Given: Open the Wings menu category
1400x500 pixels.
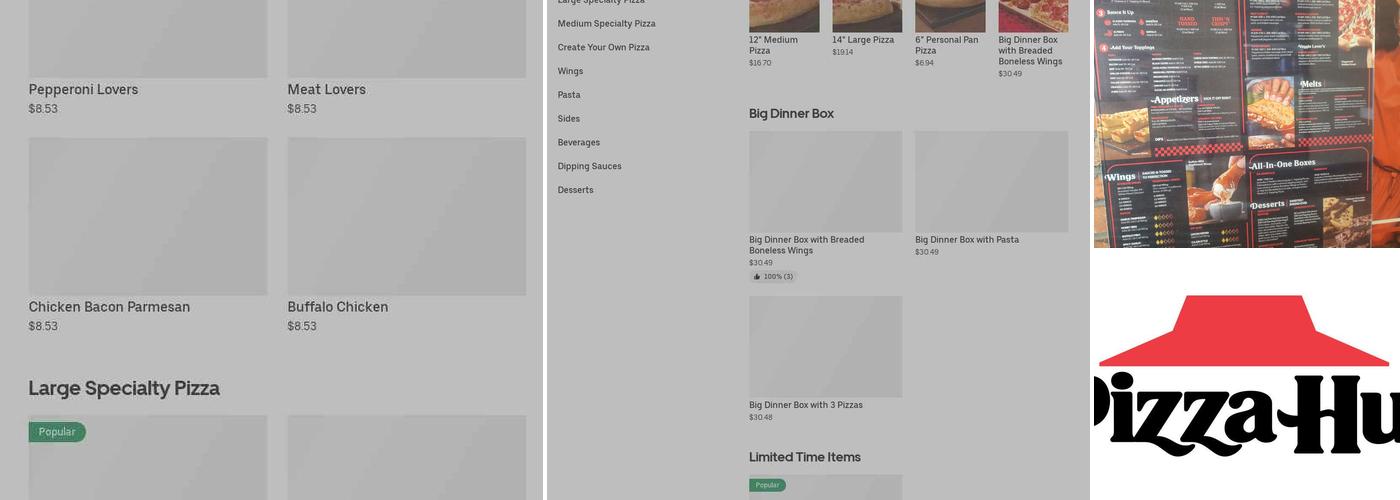Looking at the screenshot, I should 570,72.
